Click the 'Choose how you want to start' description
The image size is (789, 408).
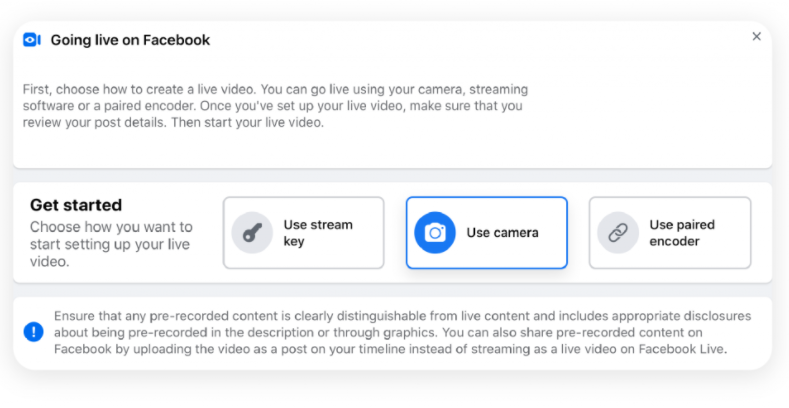point(111,244)
